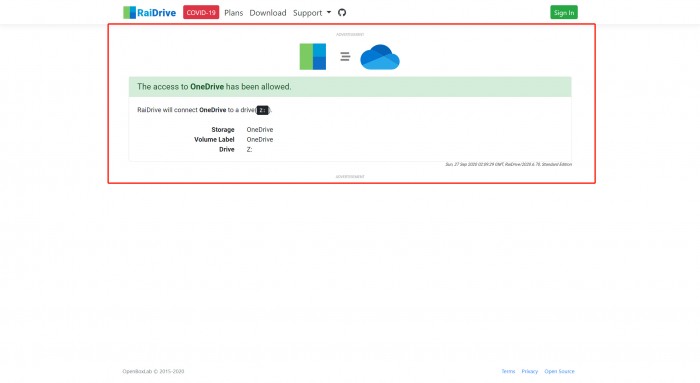Click the OpenBoxLab copyright footer text
Image resolution: width=700 pixels, height=383 pixels.
[x=153, y=371]
